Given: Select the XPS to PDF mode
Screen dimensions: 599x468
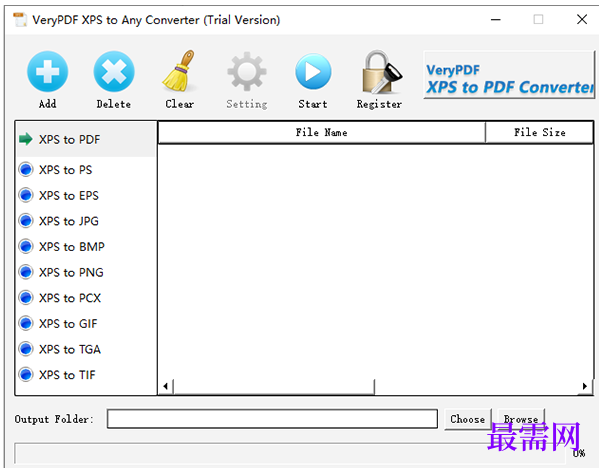Looking at the screenshot, I should 86,139.
